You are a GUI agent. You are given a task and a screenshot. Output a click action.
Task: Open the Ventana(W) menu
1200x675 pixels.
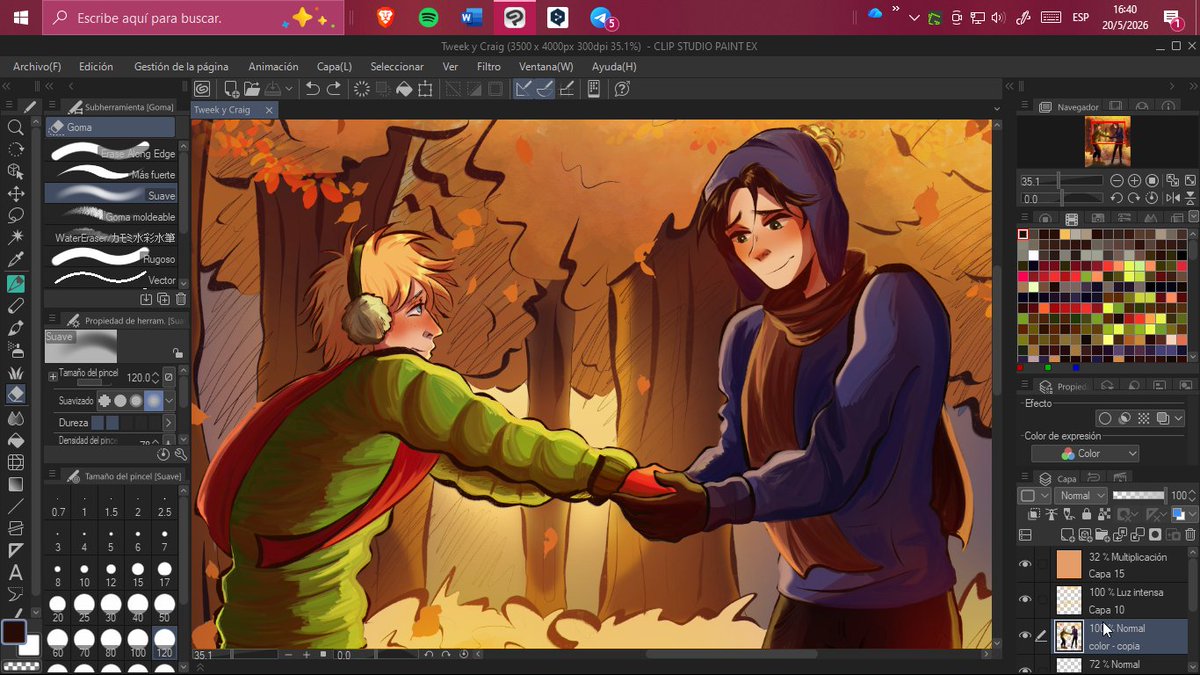(546, 67)
